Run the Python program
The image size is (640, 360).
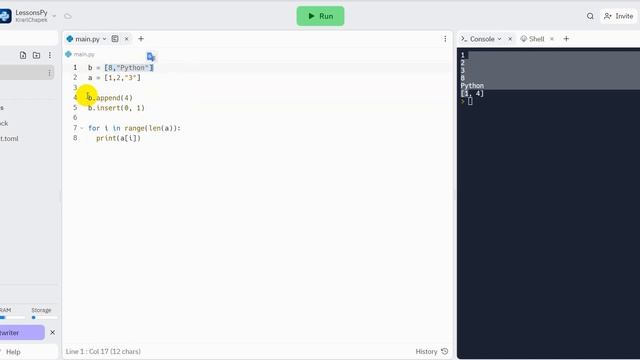320,16
